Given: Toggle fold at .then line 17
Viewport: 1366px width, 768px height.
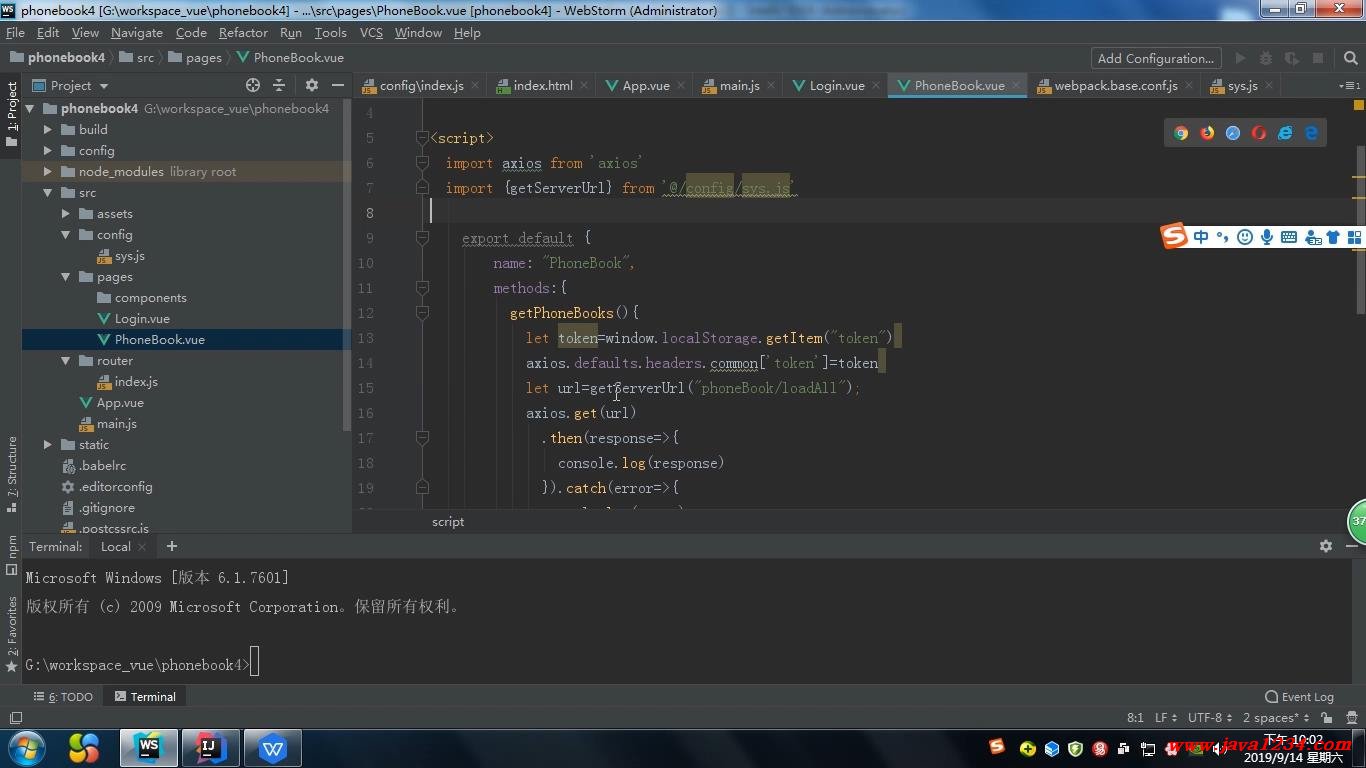Looking at the screenshot, I should (x=423, y=438).
